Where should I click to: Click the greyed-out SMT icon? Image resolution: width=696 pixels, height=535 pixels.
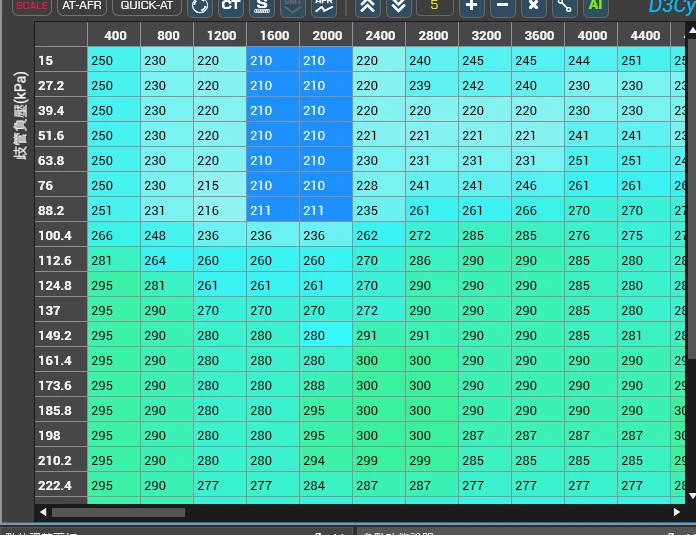(293, 6)
